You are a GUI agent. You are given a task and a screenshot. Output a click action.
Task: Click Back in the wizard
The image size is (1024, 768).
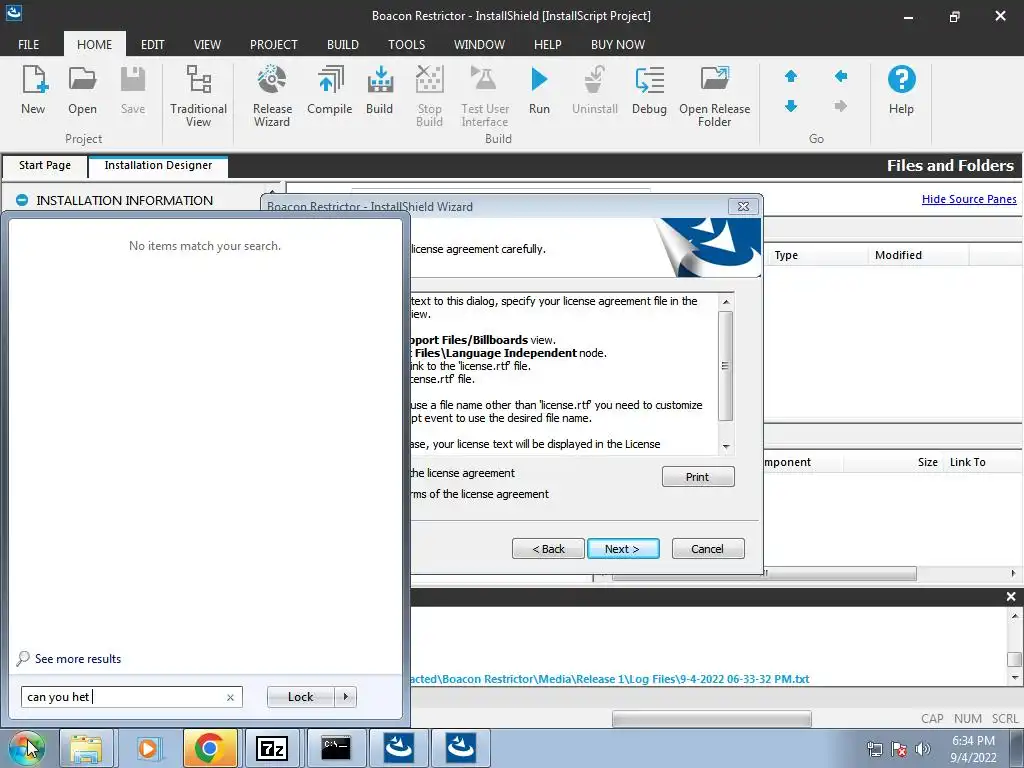pos(548,549)
